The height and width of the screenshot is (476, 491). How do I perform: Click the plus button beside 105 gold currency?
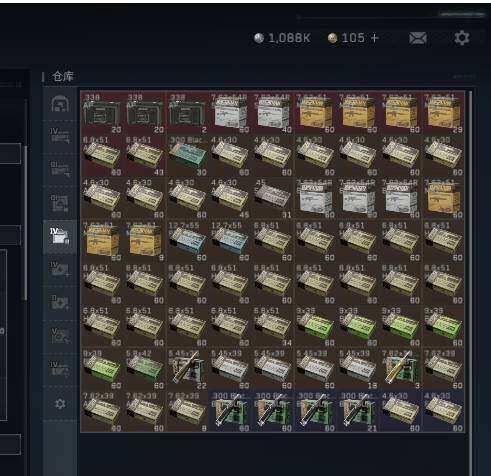(x=374, y=38)
